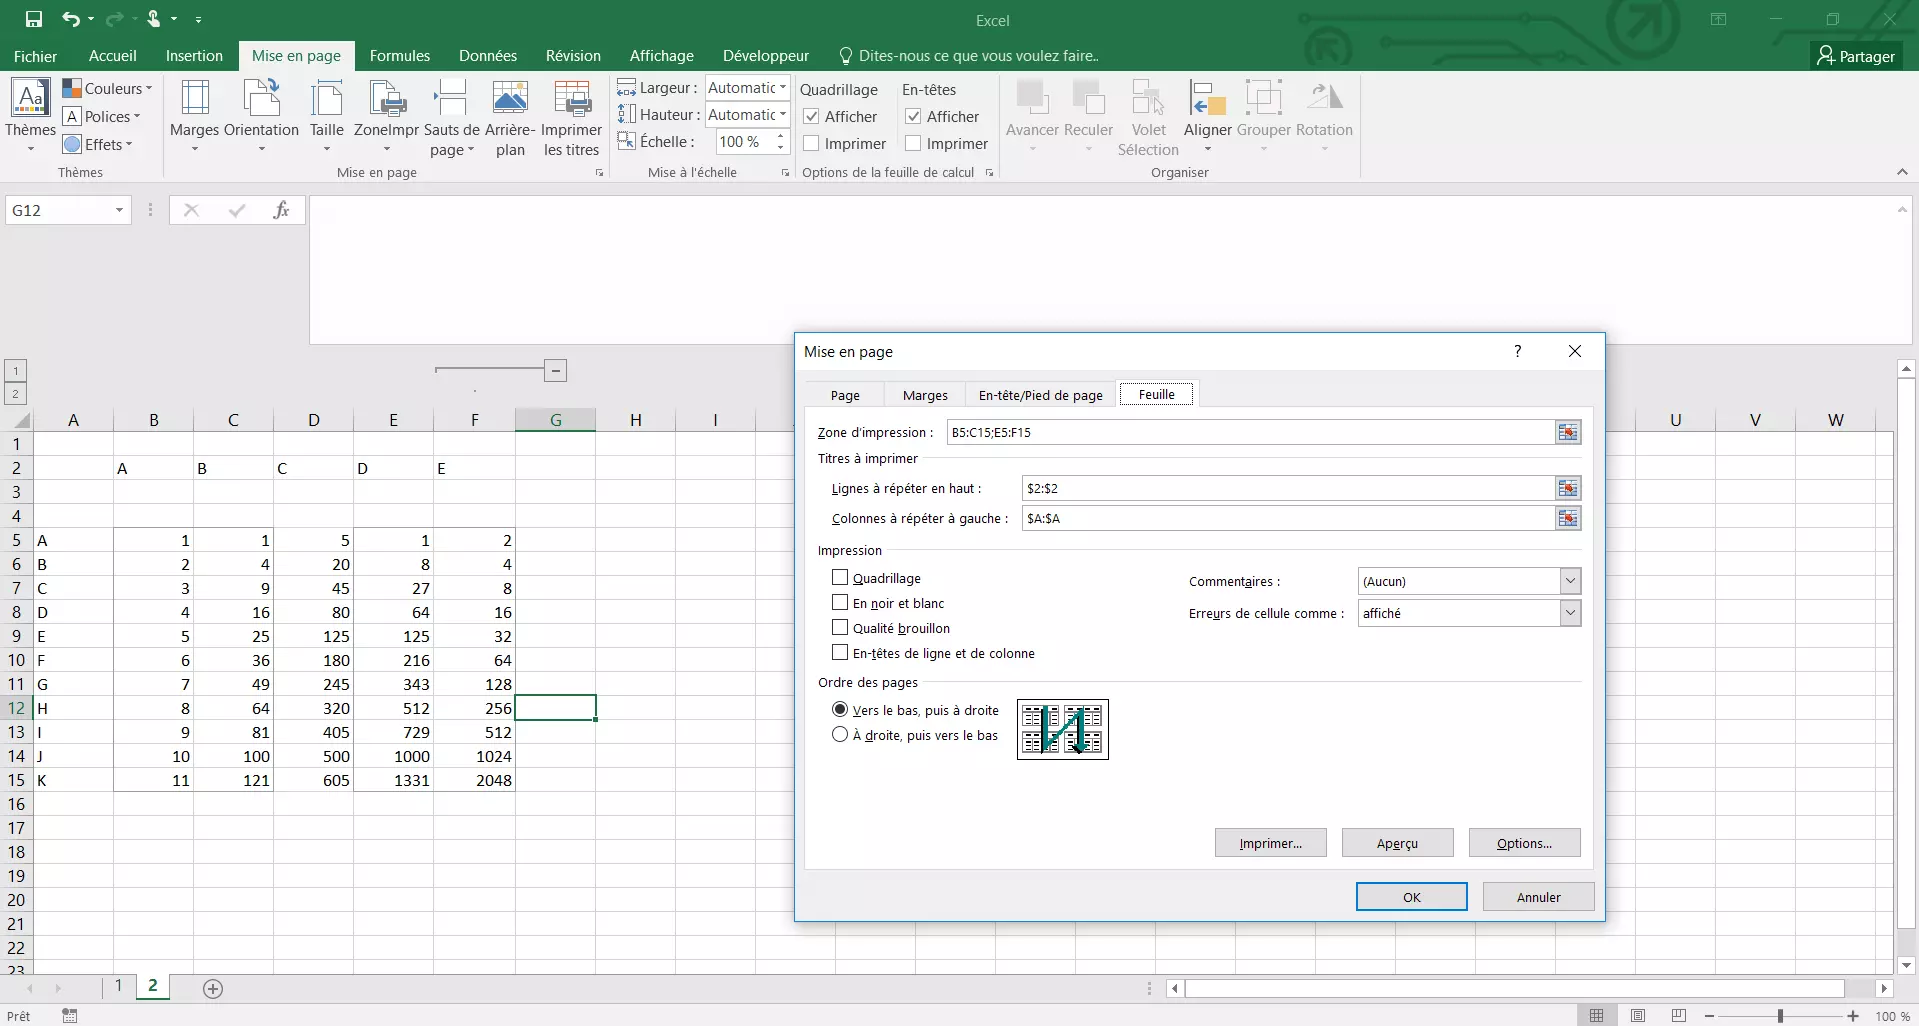The image size is (1919, 1026).
Task: Open the Volet Sélection pane icon
Action: click(x=1148, y=99)
